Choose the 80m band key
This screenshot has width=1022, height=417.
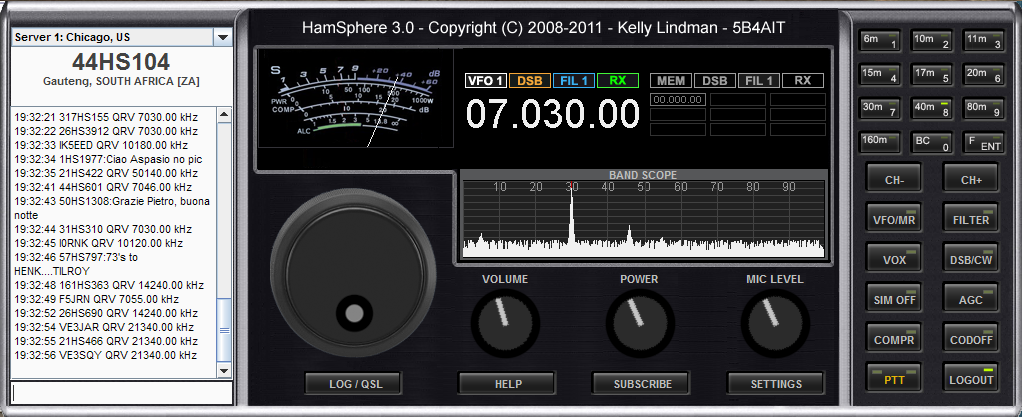(982, 108)
